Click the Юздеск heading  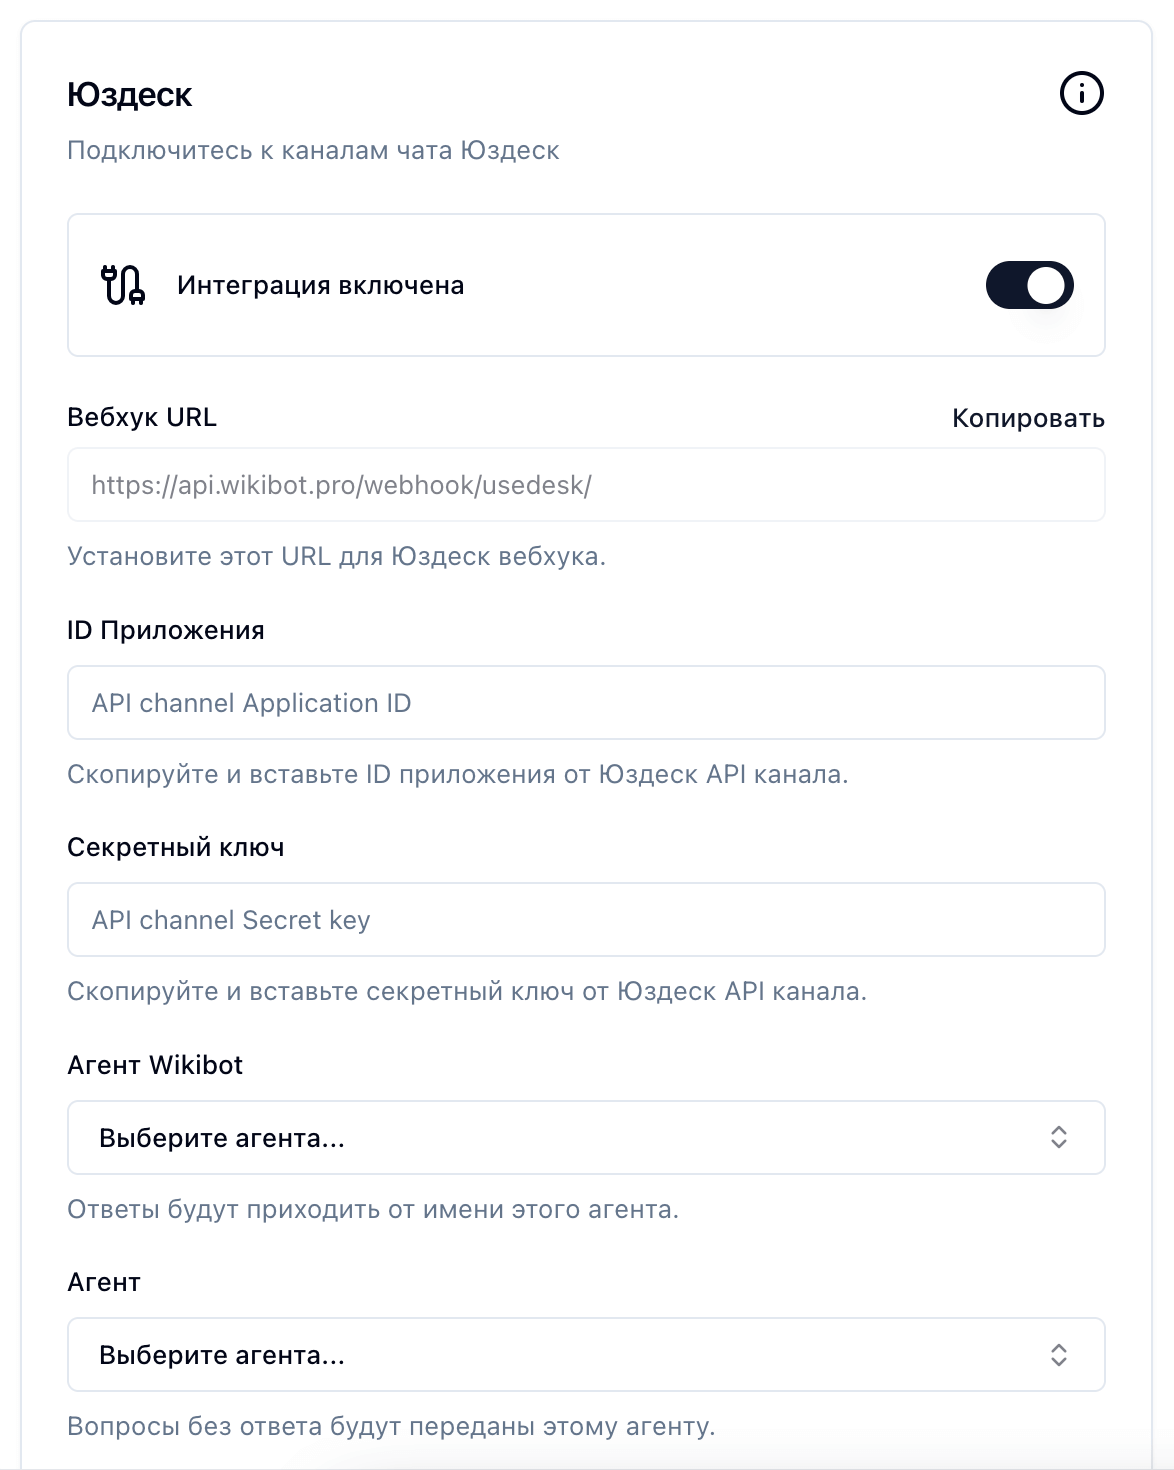(x=130, y=95)
